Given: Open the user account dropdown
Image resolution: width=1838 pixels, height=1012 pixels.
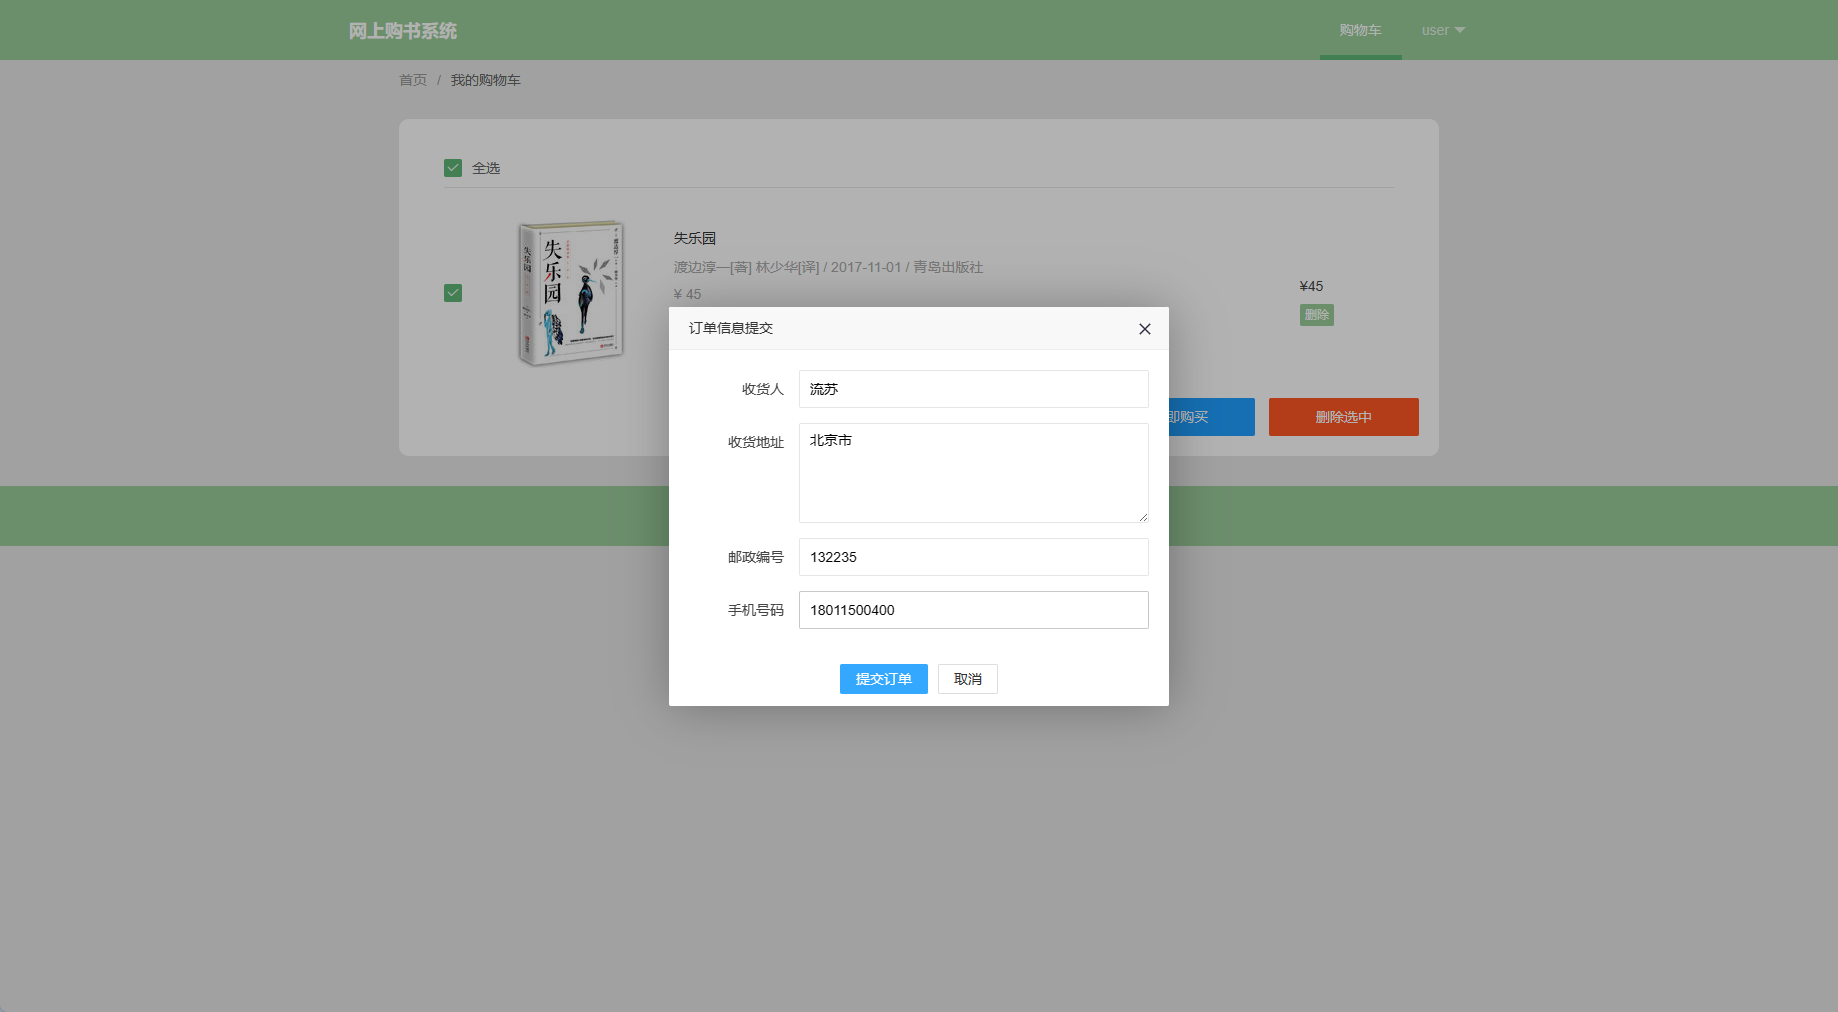Looking at the screenshot, I should [x=1442, y=30].
